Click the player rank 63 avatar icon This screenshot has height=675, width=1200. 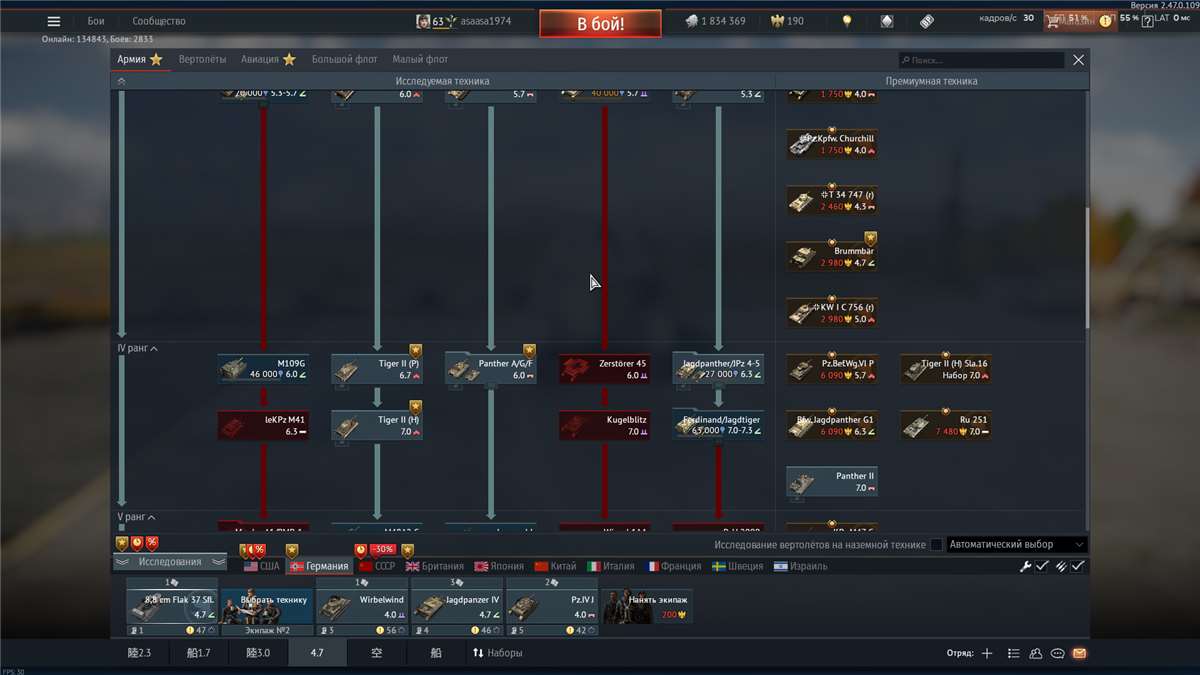[x=423, y=21]
